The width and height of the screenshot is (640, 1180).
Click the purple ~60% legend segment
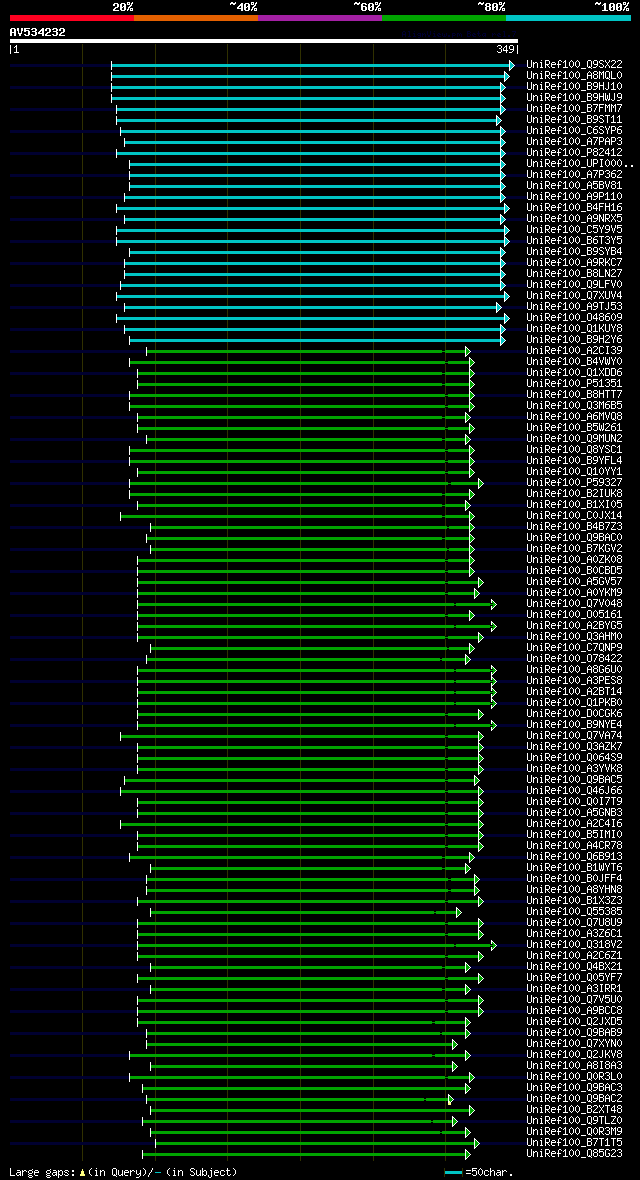coord(320,17)
